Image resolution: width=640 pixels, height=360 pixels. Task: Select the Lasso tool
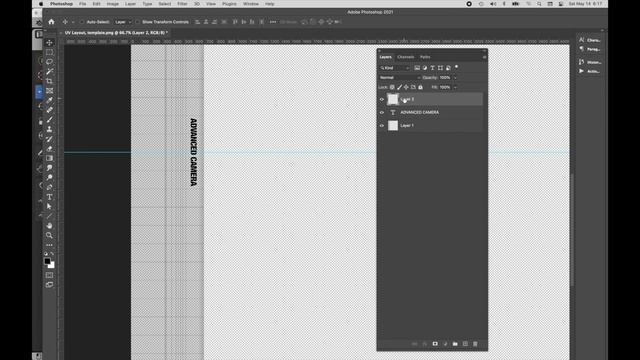coord(49,62)
